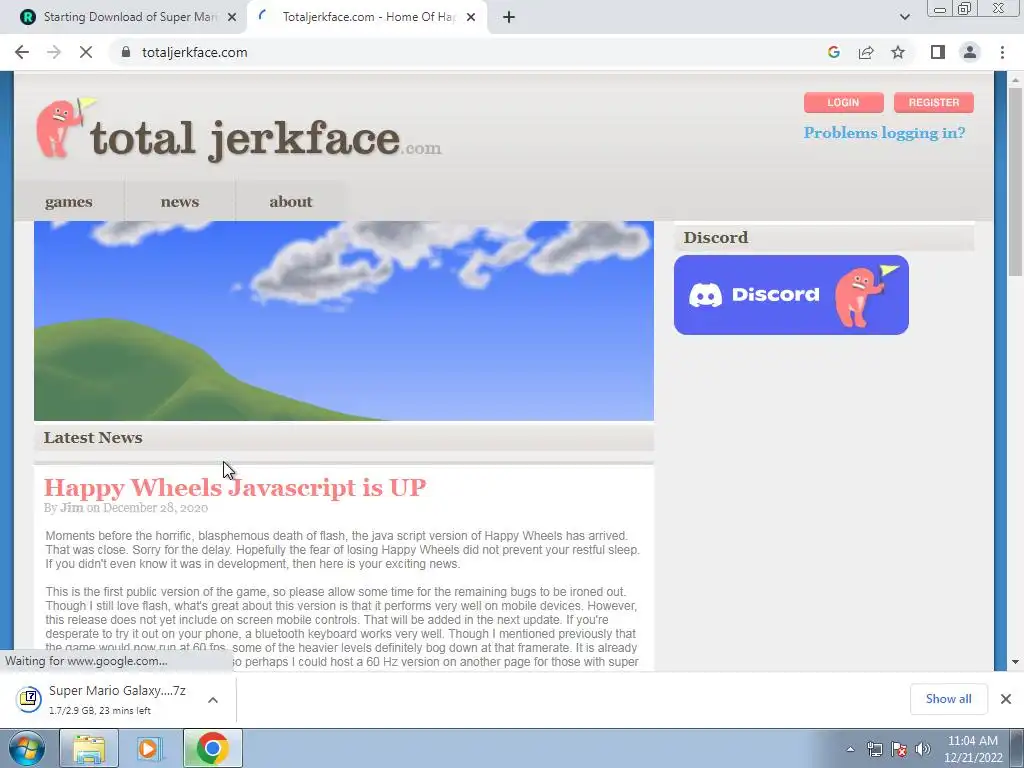Open the Chrome profile avatar
Screen dimensions: 1024x768
coord(970,52)
